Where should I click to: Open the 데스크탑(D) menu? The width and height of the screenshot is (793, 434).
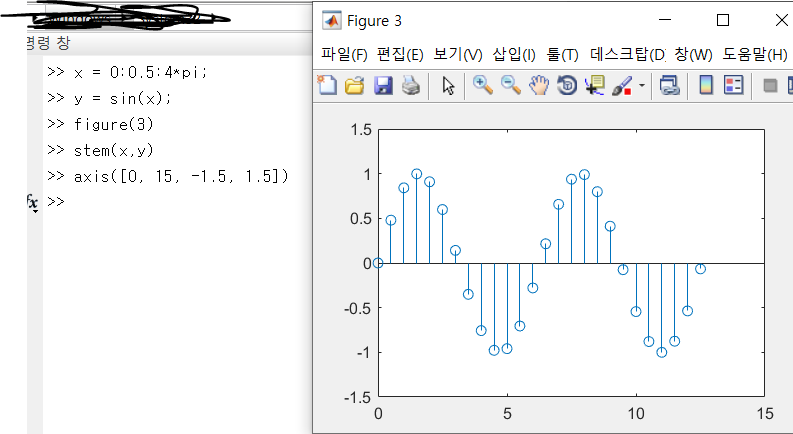coord(628,54)
